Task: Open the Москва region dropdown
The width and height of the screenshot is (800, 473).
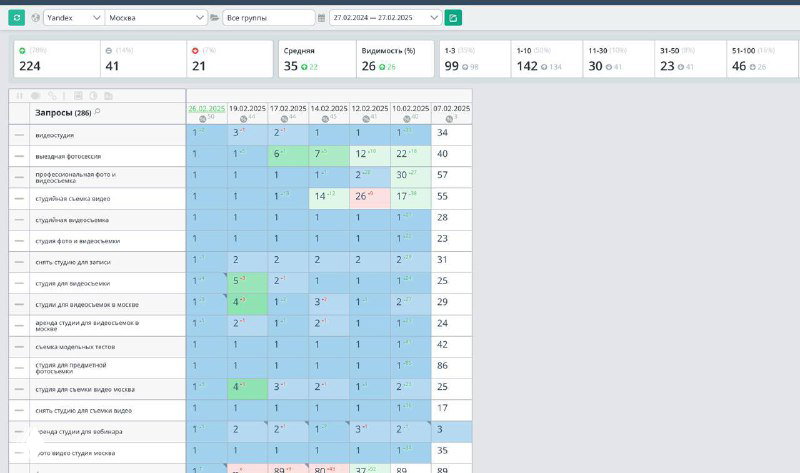Action: click(156, 18)
